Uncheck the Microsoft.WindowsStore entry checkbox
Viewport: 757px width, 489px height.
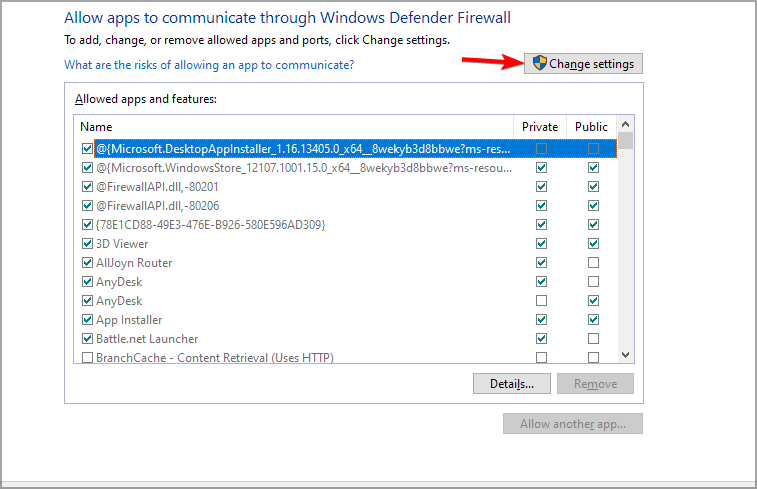point(88,168)
